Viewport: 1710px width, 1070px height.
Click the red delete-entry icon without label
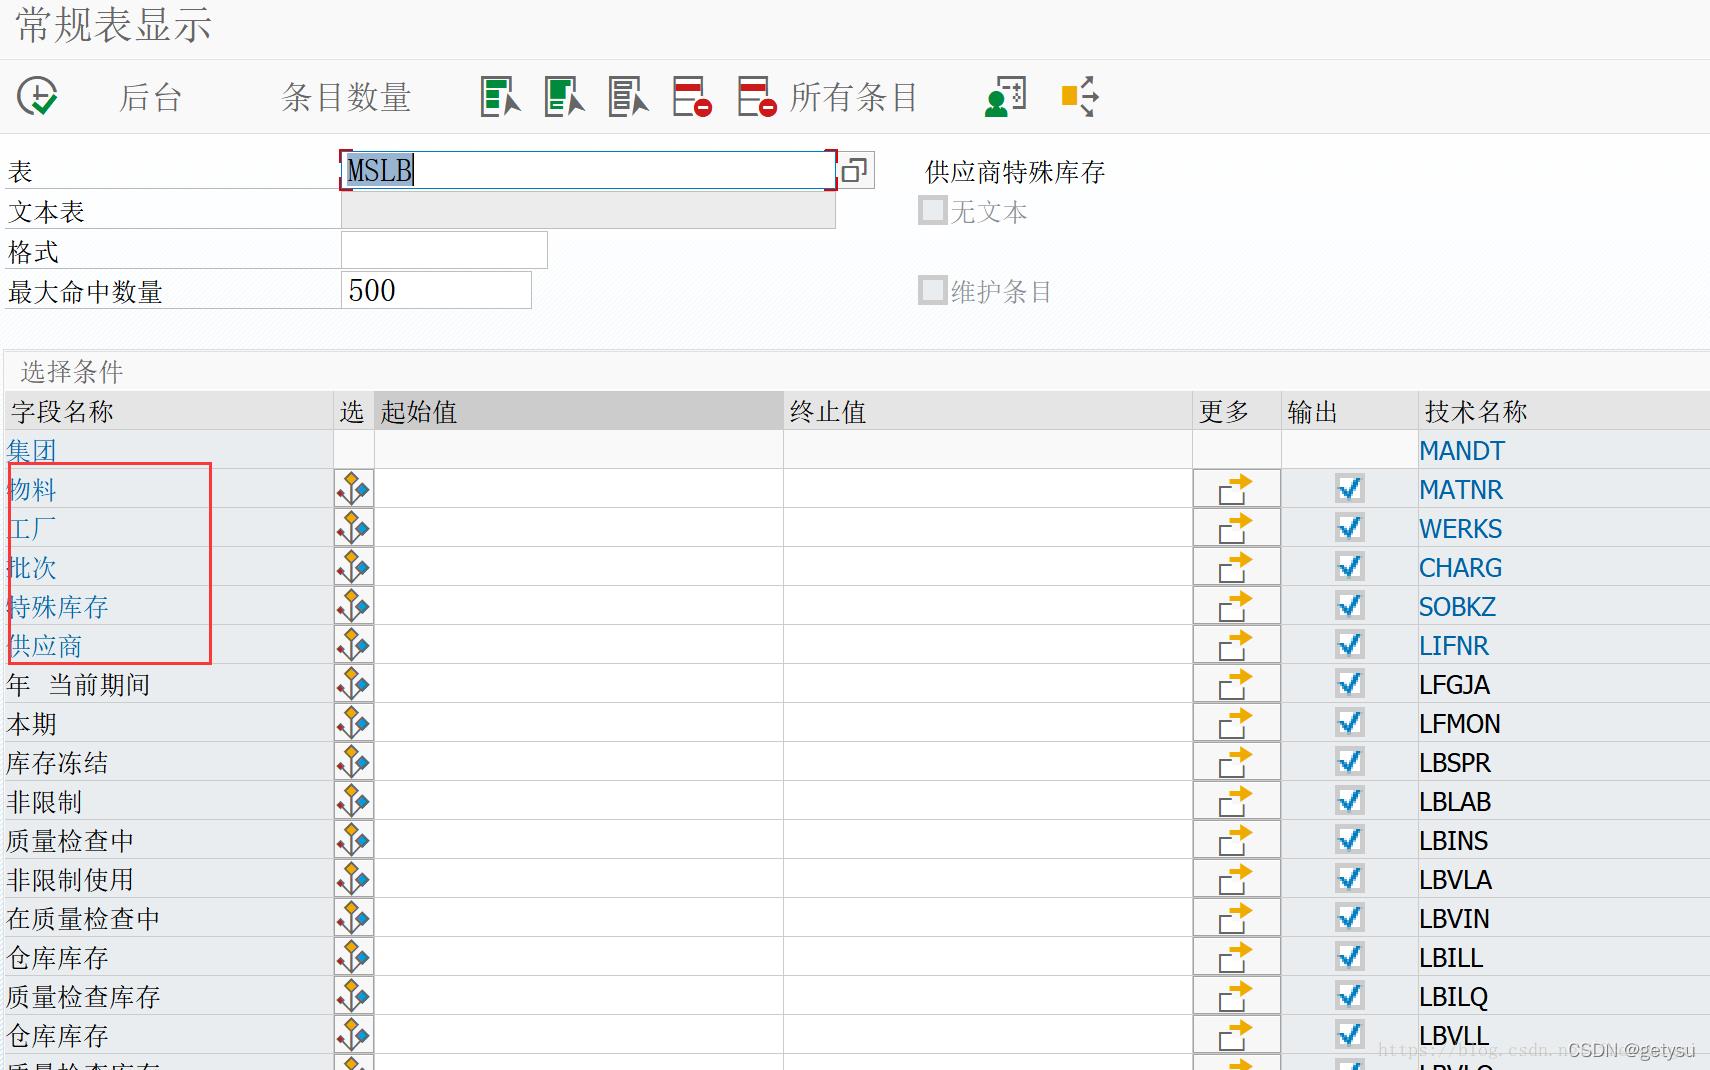pos(692,97)
